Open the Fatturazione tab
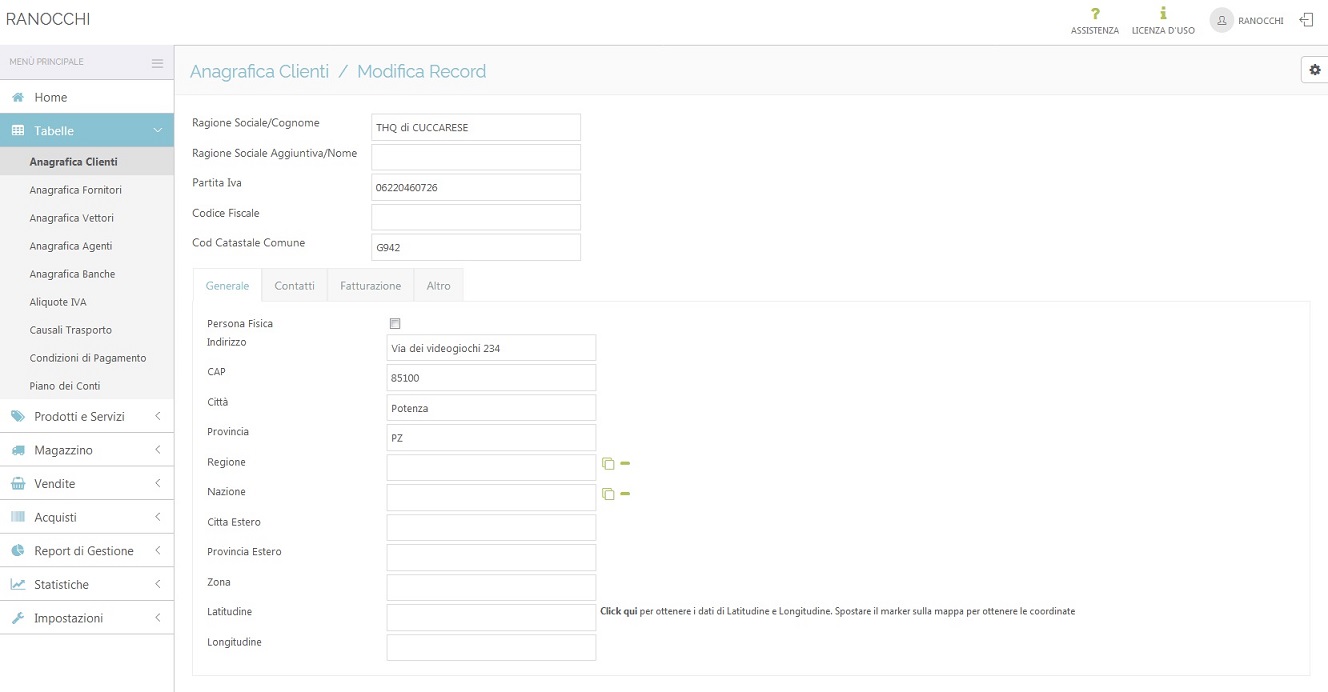The width and height of the screenshot is (1328, 692). (x=370, y=286)
